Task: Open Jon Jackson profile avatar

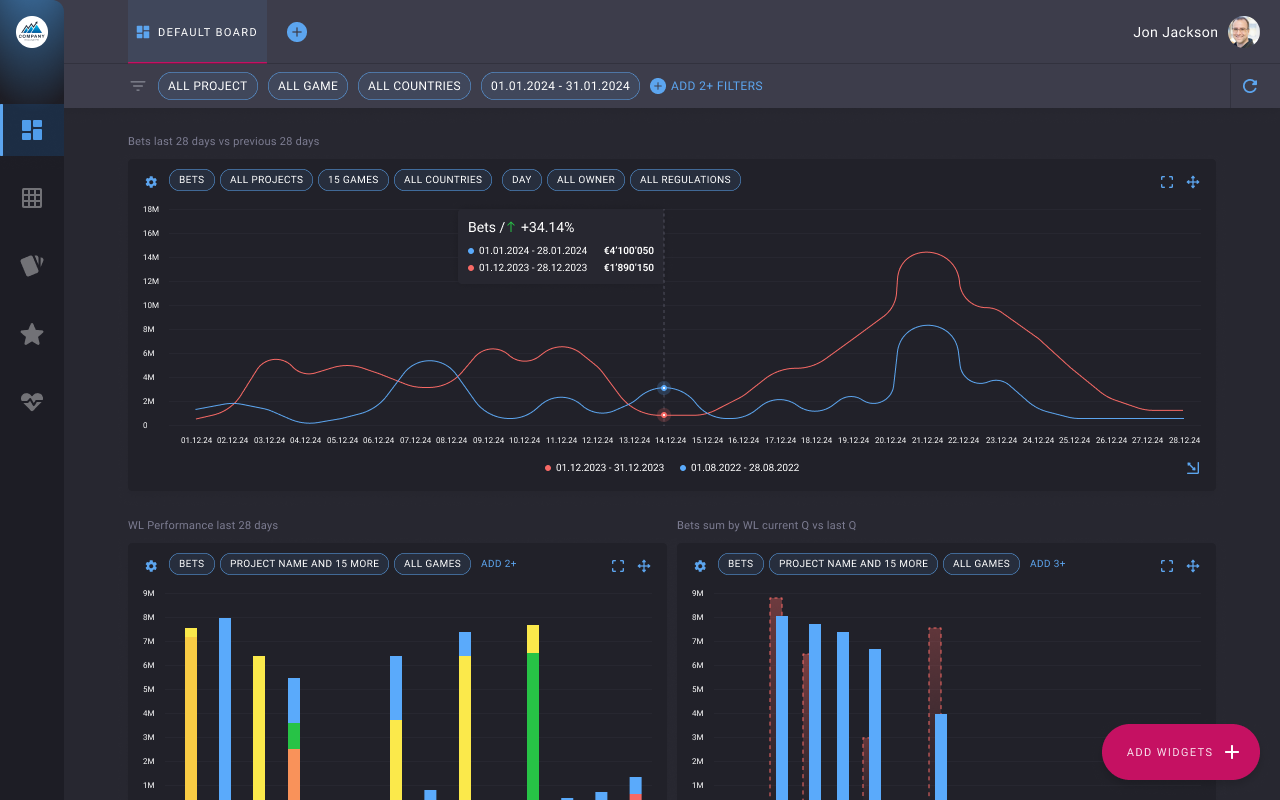Action: 1243,32
